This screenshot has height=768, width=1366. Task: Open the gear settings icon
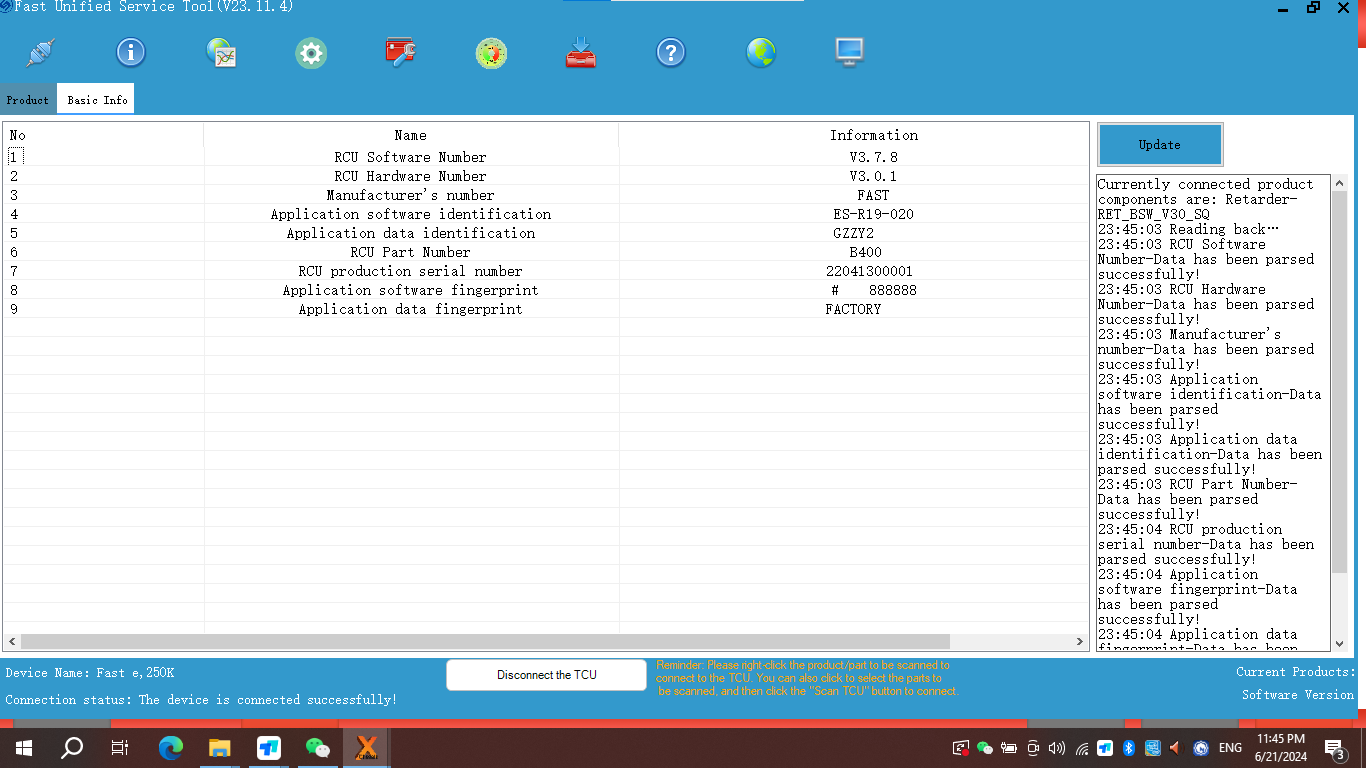[311, 53]
